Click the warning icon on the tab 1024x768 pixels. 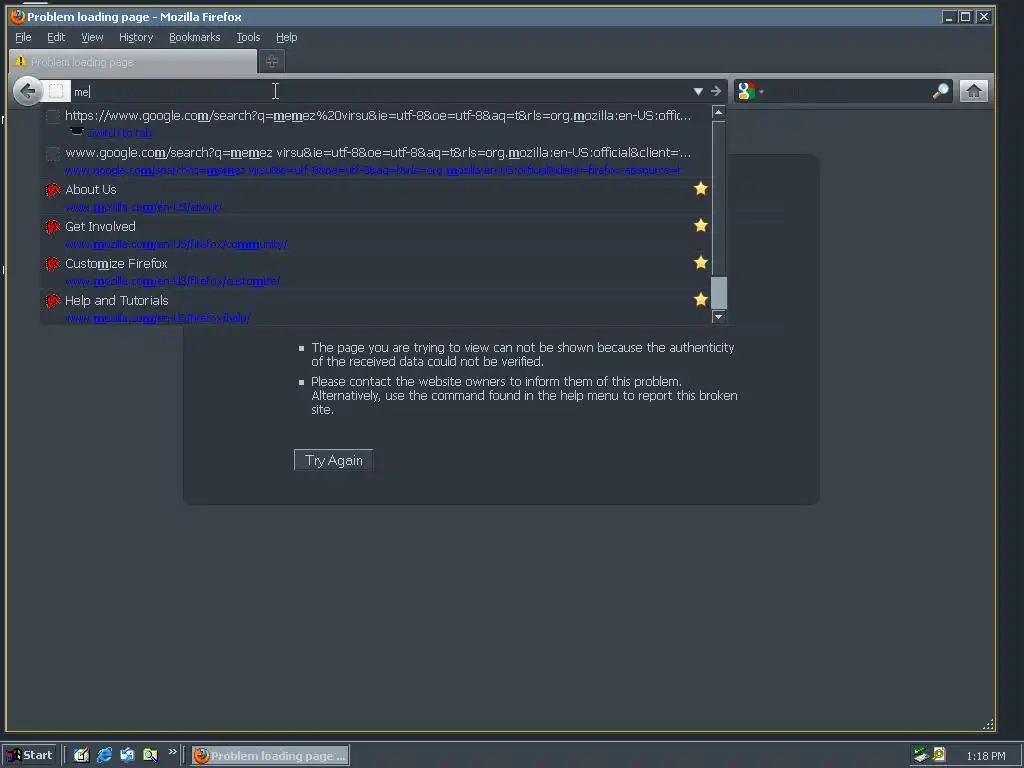click(20, 61)
